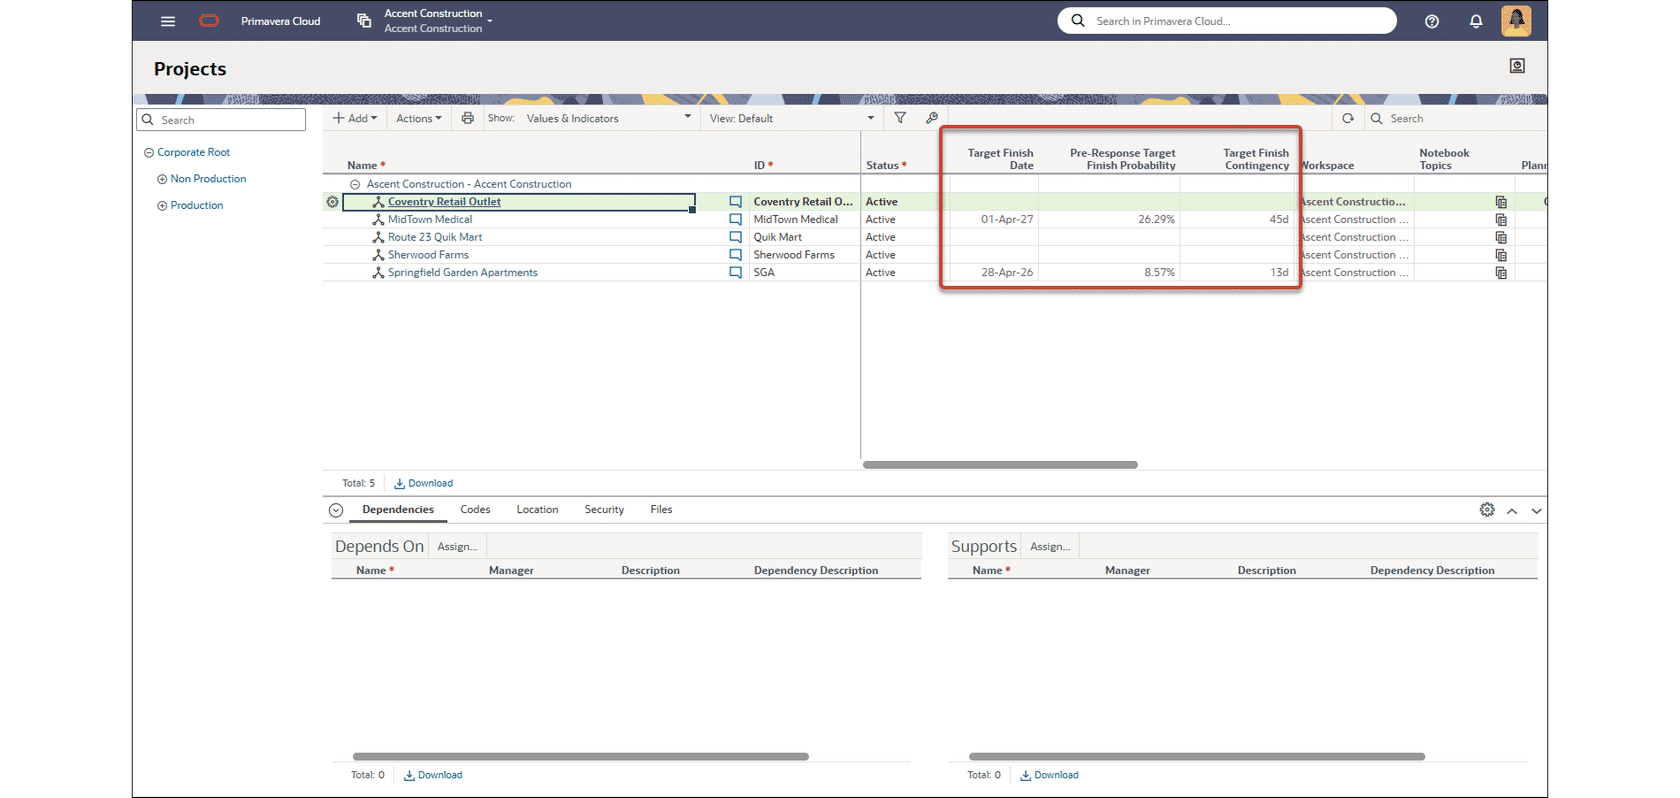Collapse the Corporate Root tree node
This screenshot has width=1680, height=798.
tap(149, 153)
